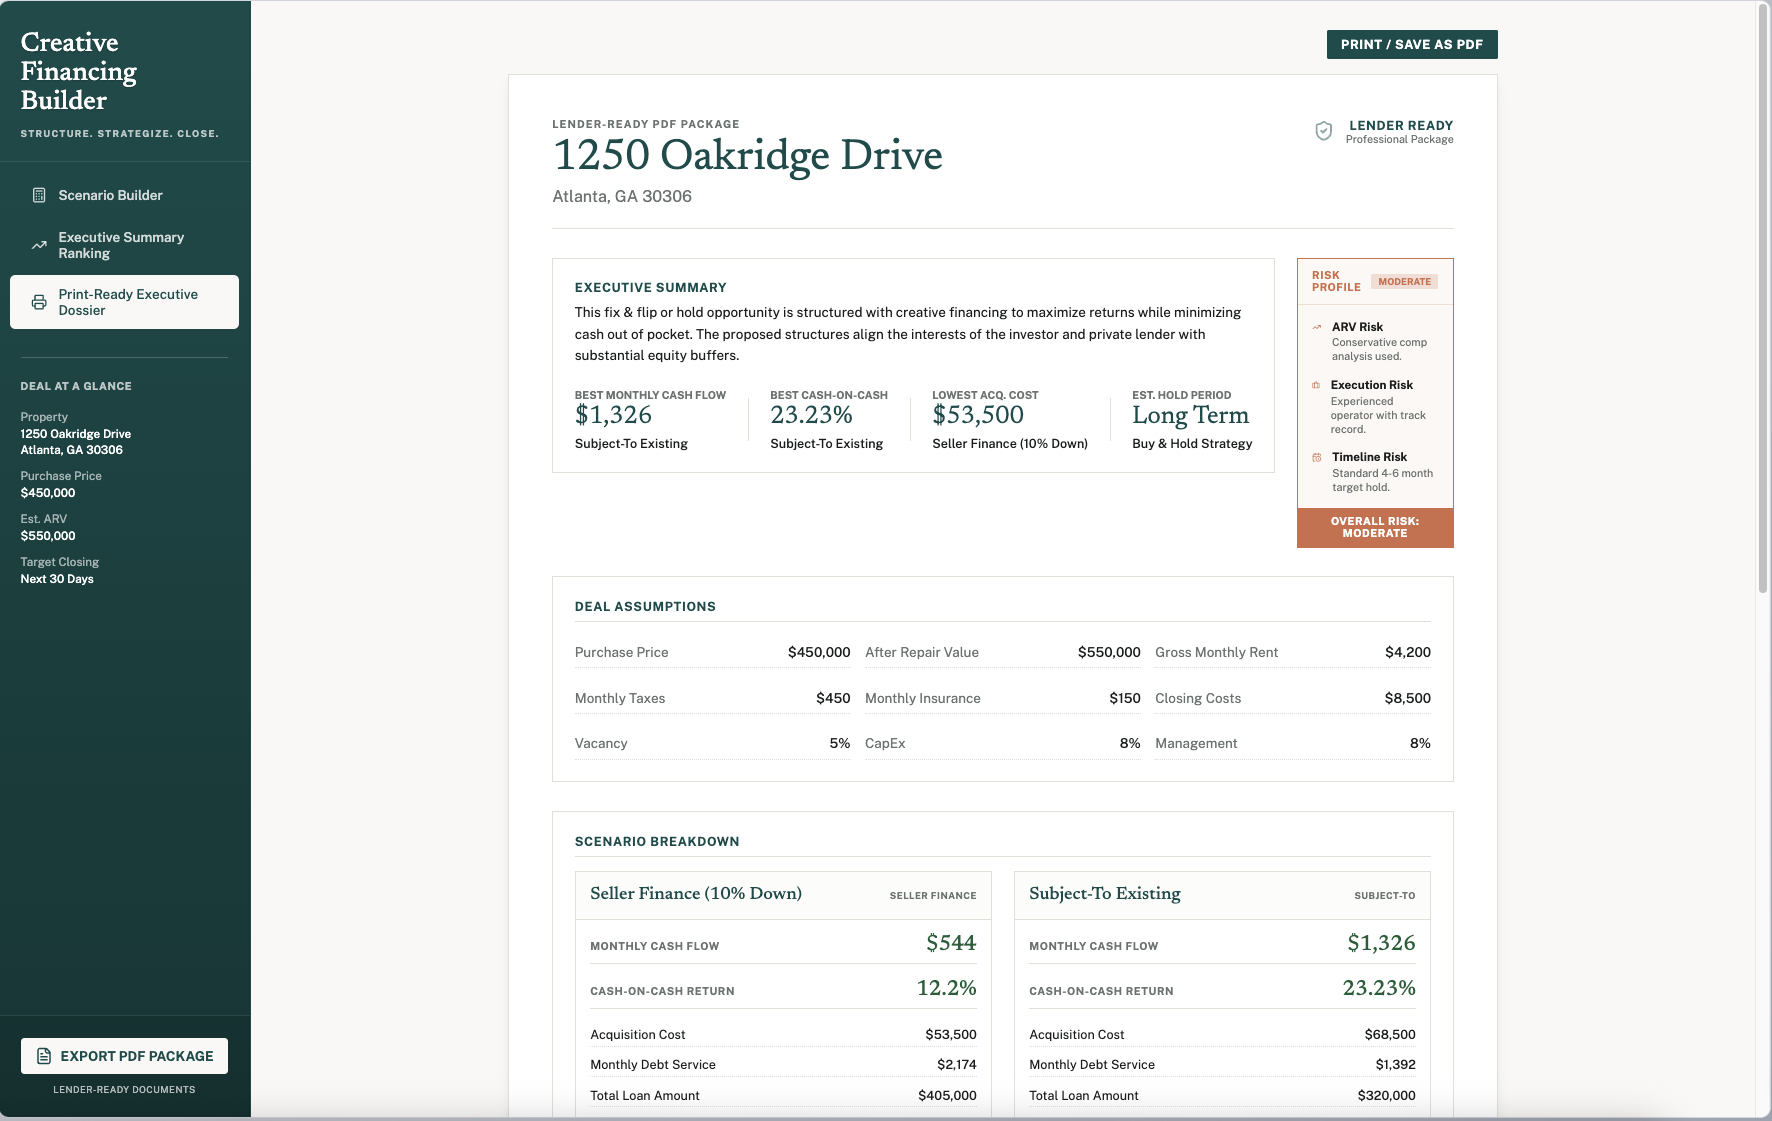Click the Scenario Builder calculator icon
Image resolution: width=1772 pixels, height=1121 pixels.
[39, 195]
